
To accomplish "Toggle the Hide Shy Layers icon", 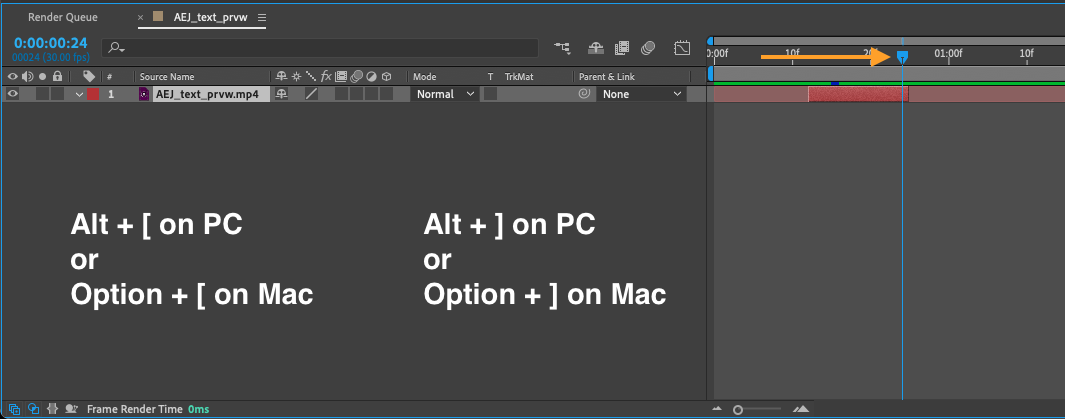I will [596, 48].
